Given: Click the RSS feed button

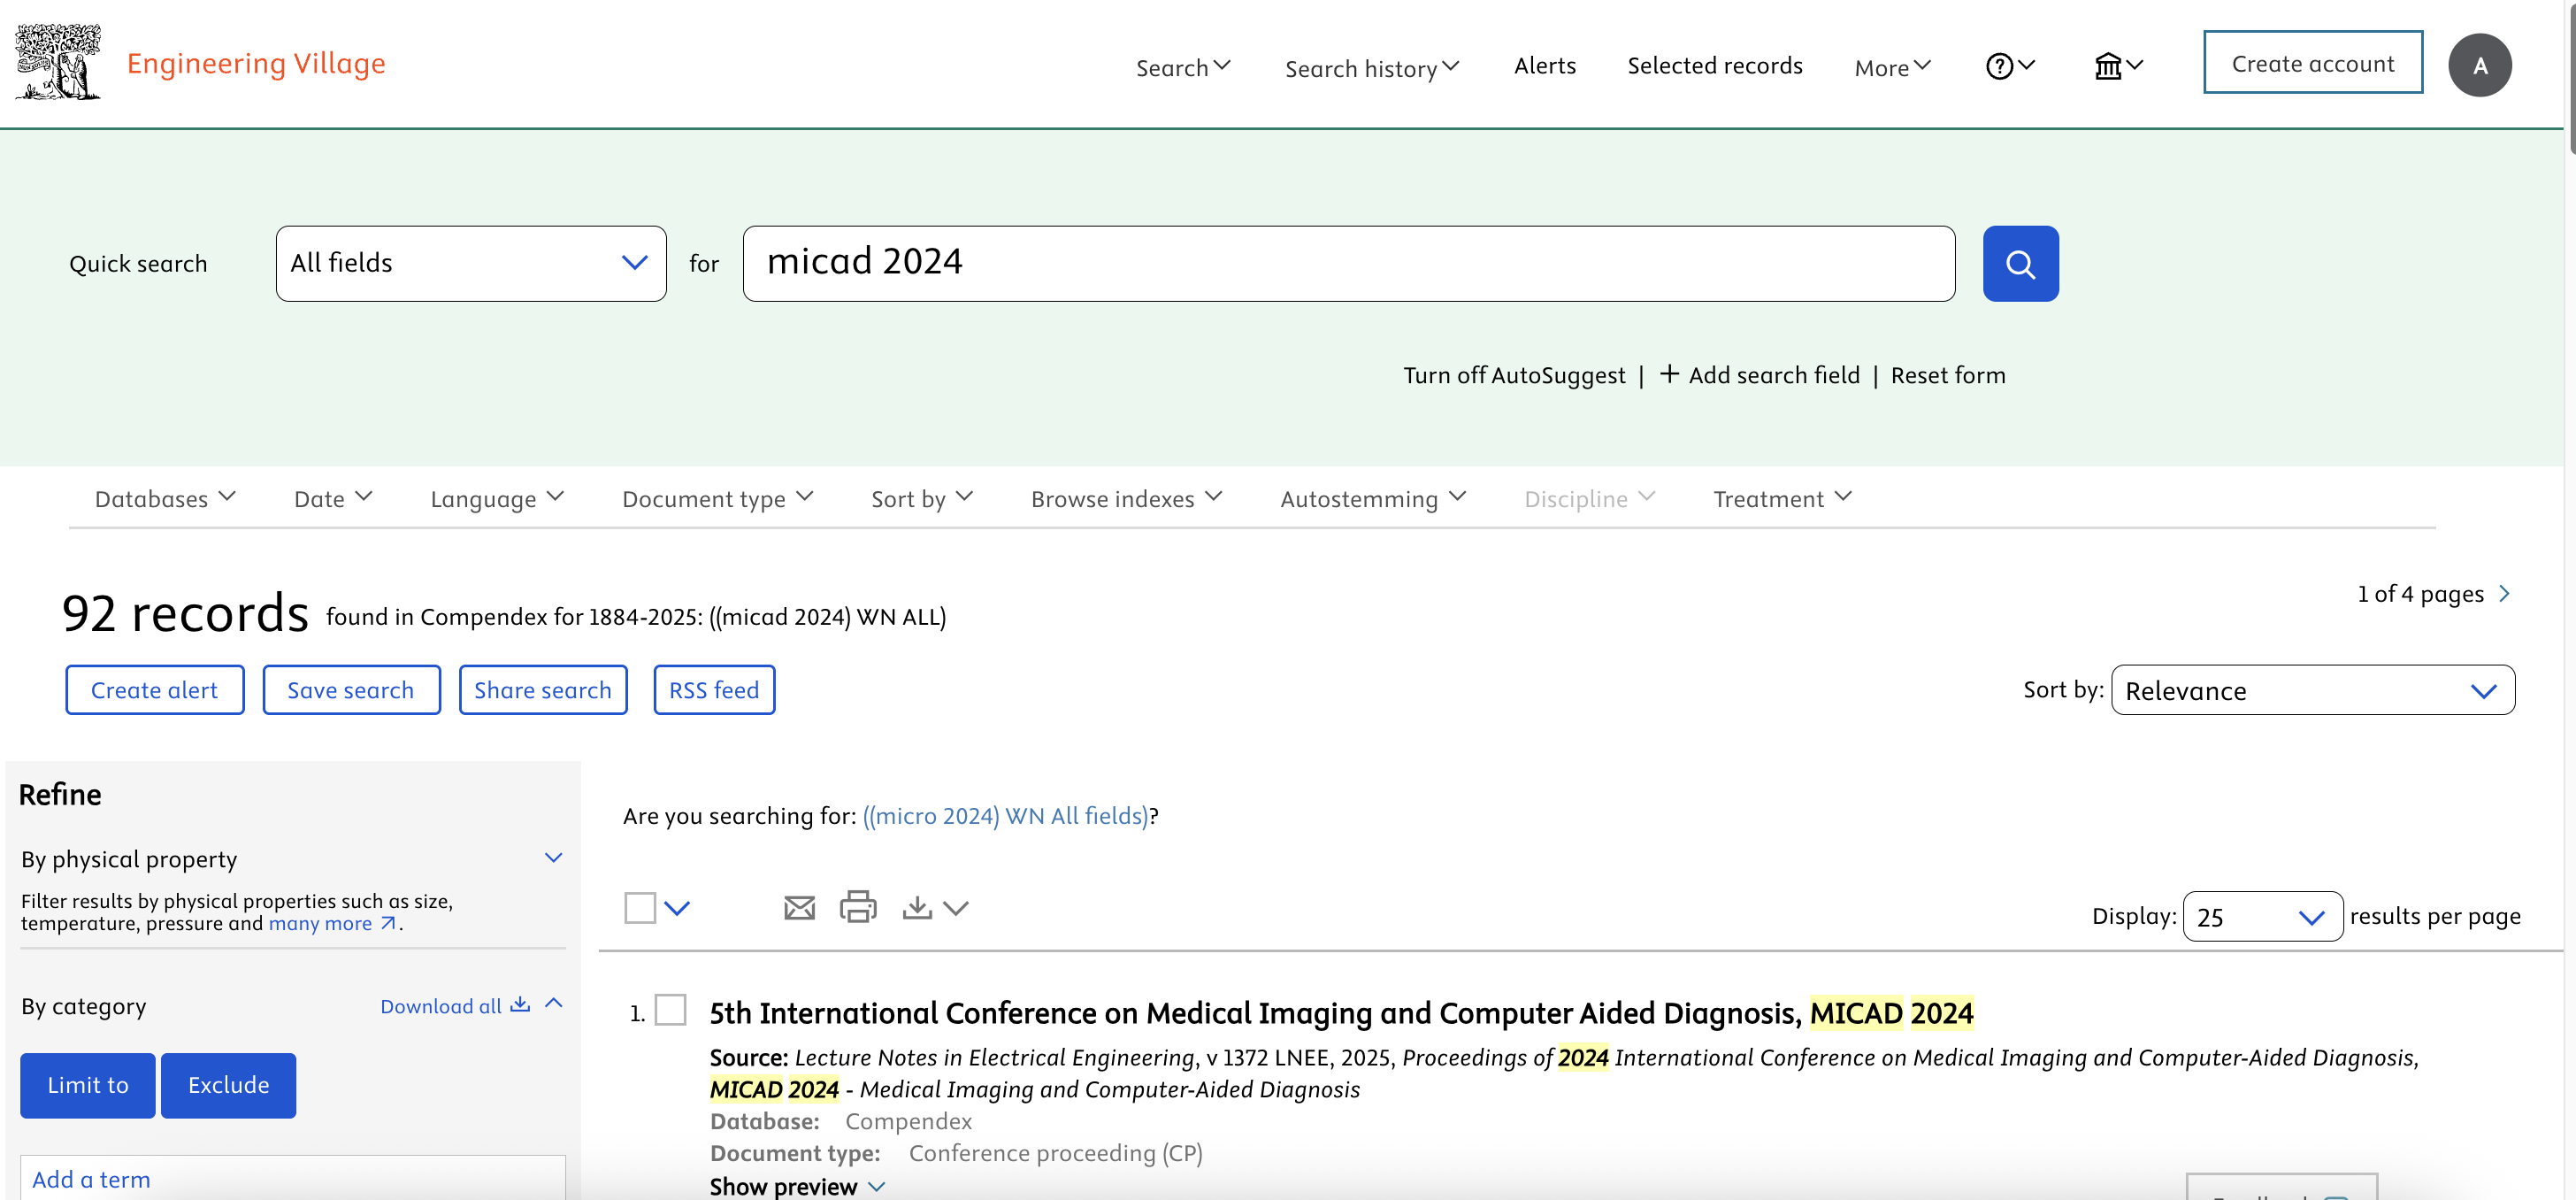Looking at the screenshot, I should pyautogui.click(x=714, y=690).
